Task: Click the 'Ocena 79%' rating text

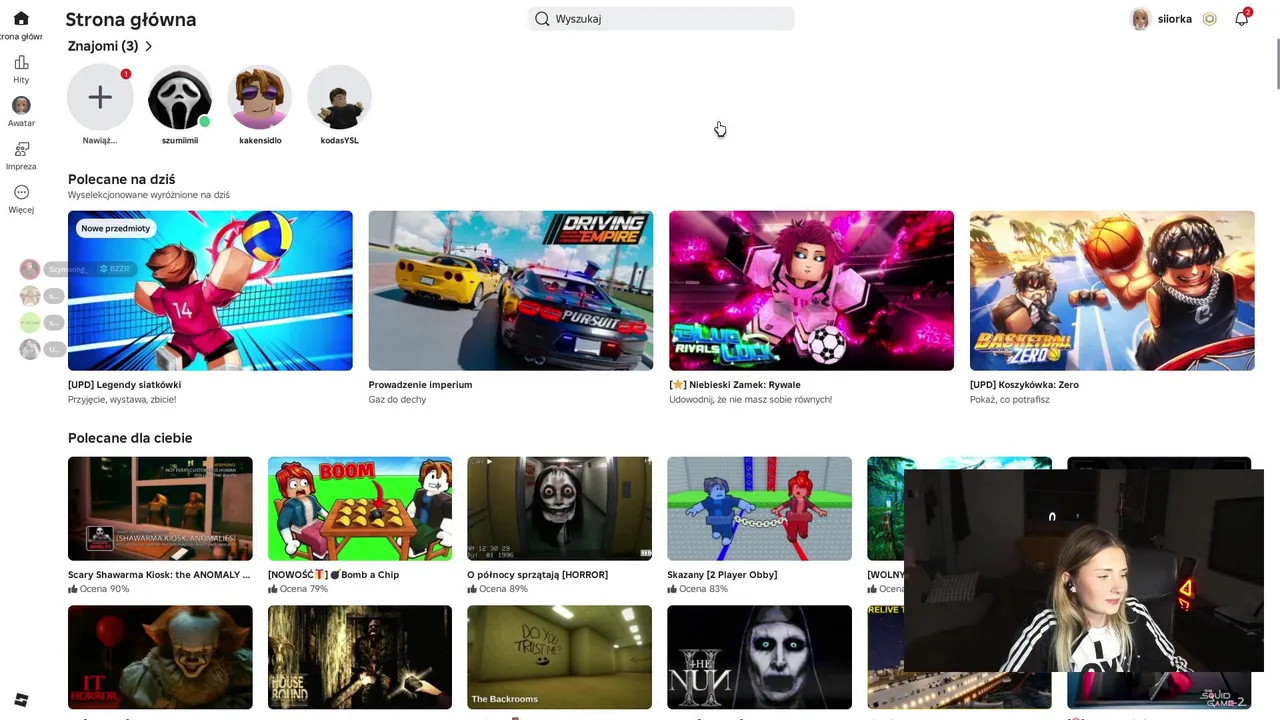Action: coord(304,589)
